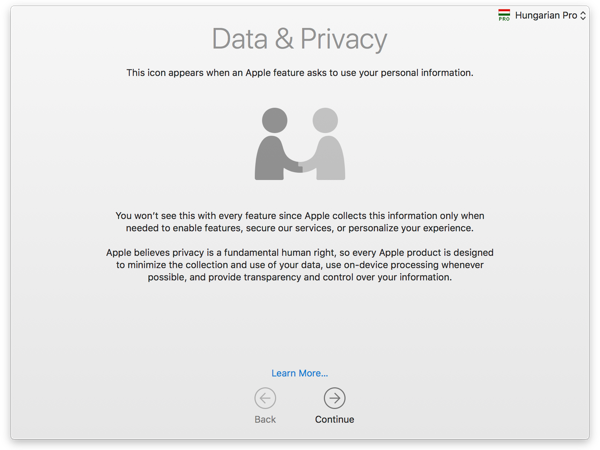Click the handshake Data & Privacy icon
Screen dimensions: 600x450
pyautogui.click(x=300, y=144)
